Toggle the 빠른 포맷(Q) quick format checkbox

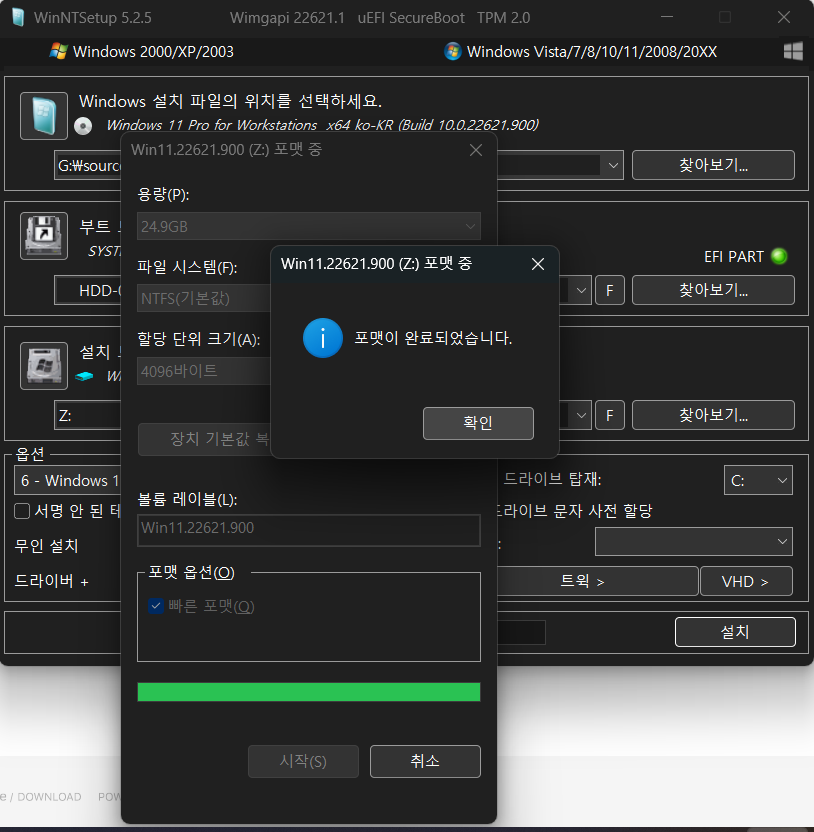(156, 606)
